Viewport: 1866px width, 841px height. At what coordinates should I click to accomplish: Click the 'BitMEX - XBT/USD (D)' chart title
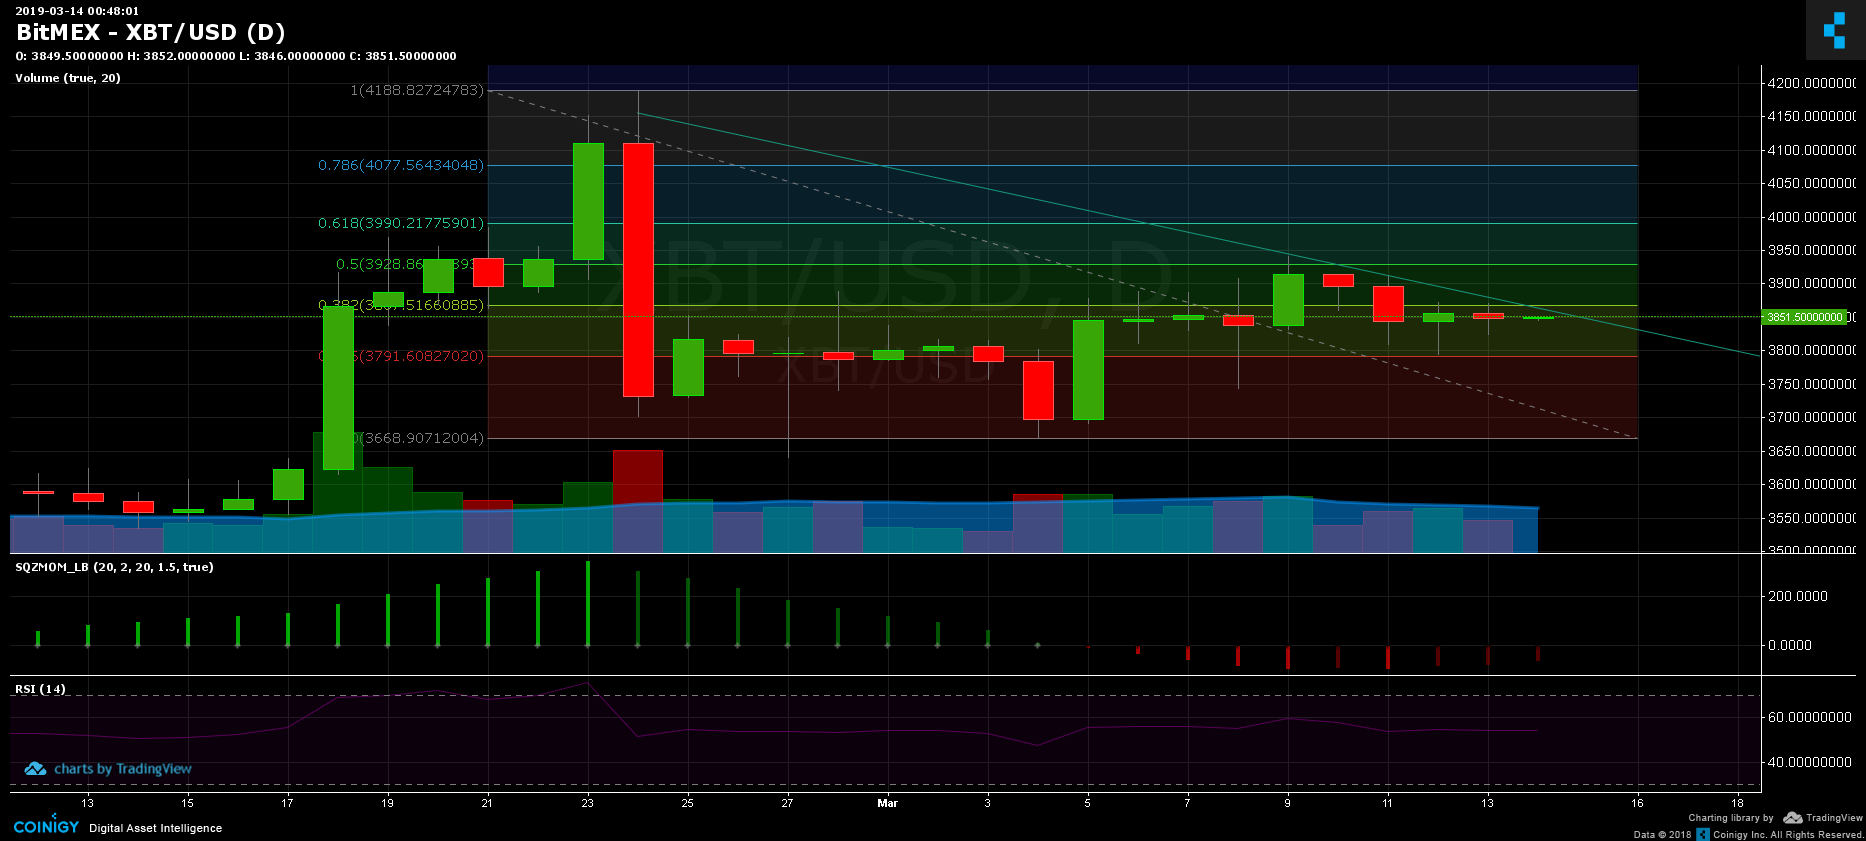coord(150,33)
